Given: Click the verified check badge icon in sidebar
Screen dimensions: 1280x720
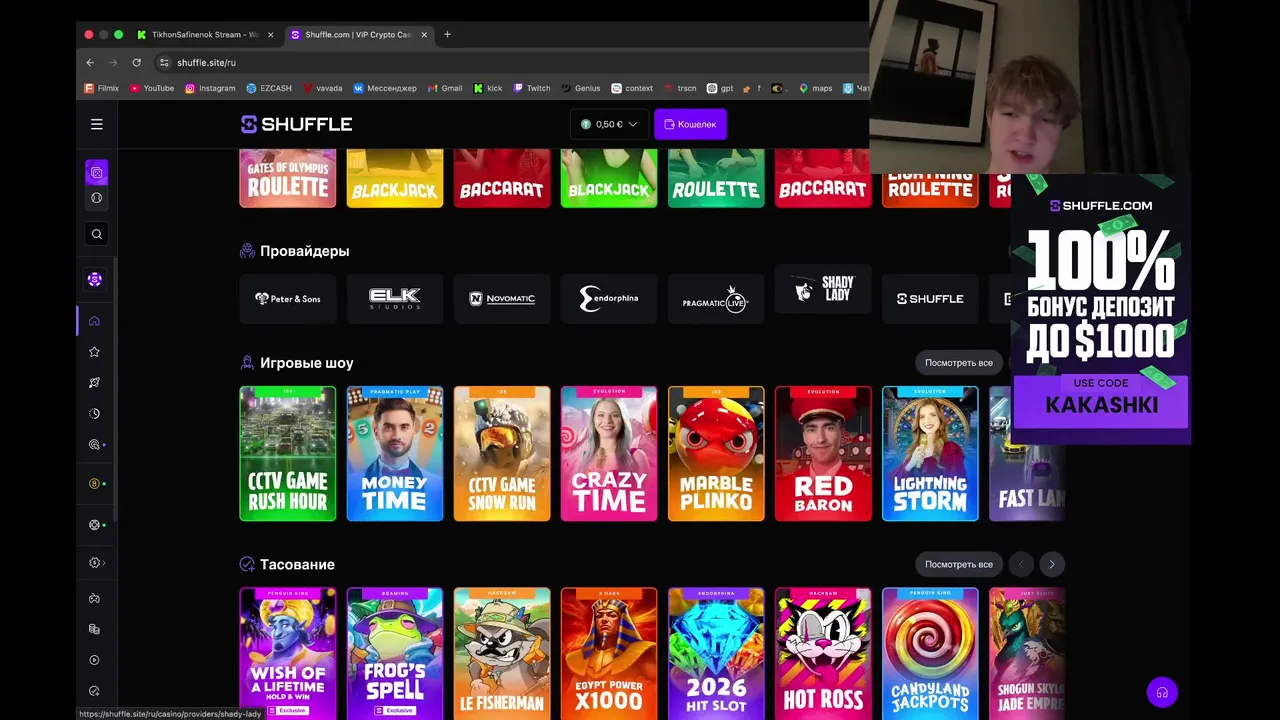Looking at the screenshot, I should point(94,691).
